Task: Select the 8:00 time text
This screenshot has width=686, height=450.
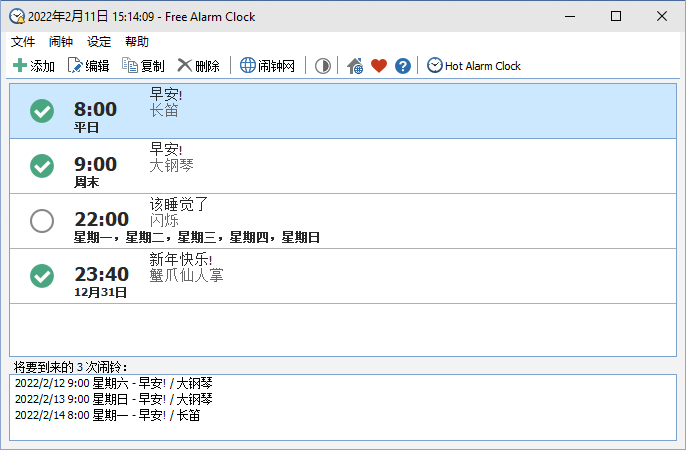Action: 95,109
